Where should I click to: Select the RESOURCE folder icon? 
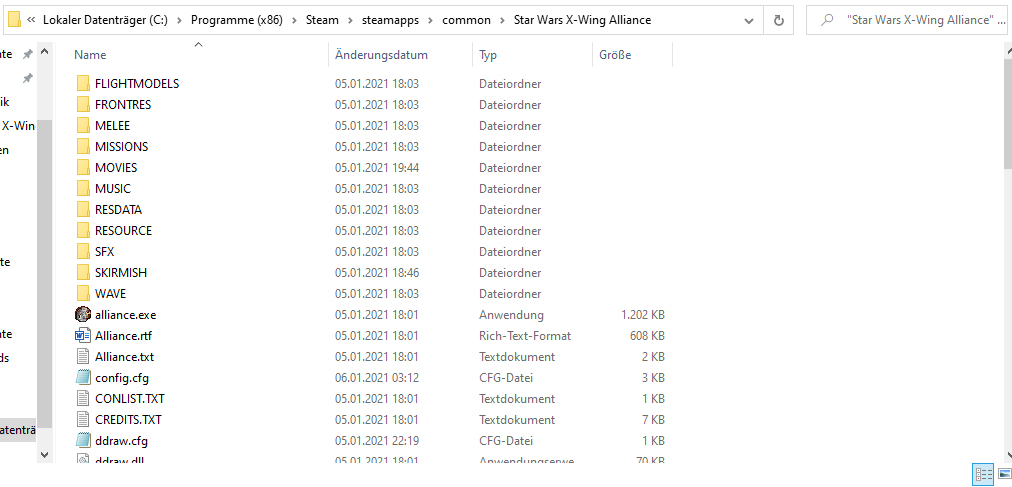coord(83,230)
